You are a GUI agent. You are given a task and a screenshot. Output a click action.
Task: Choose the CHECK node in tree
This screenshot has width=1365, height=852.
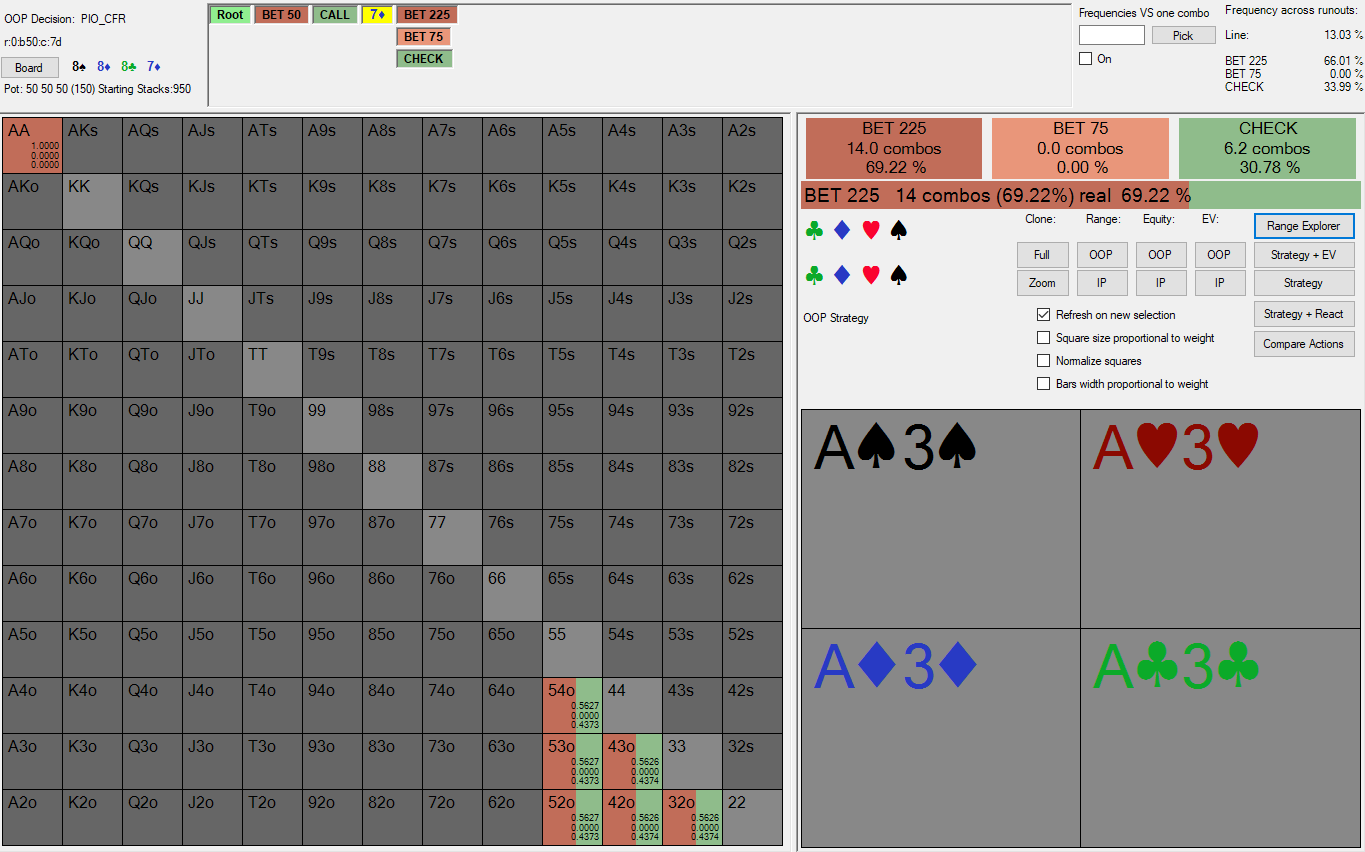424,59
